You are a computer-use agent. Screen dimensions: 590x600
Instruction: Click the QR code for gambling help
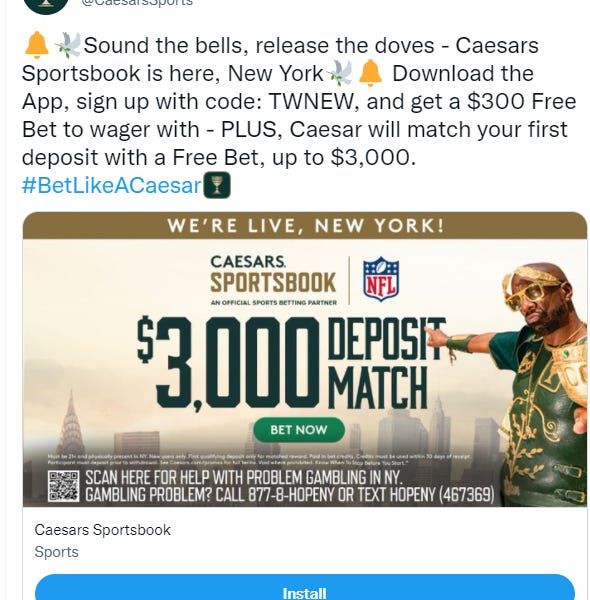64,486
